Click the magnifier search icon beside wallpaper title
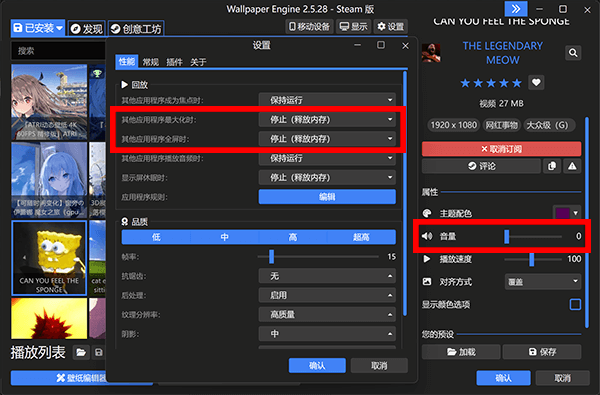The image size is (600, 395). (x=573, y=52)
